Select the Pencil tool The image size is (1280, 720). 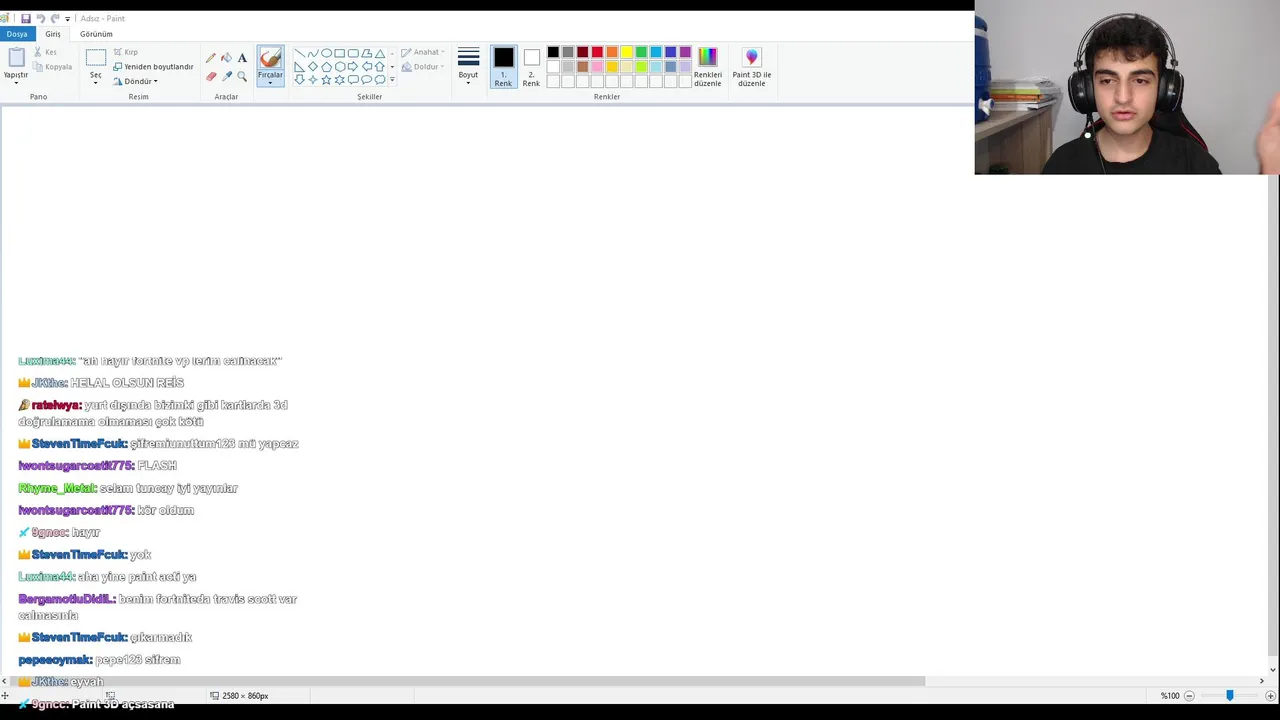coord(211,58)
